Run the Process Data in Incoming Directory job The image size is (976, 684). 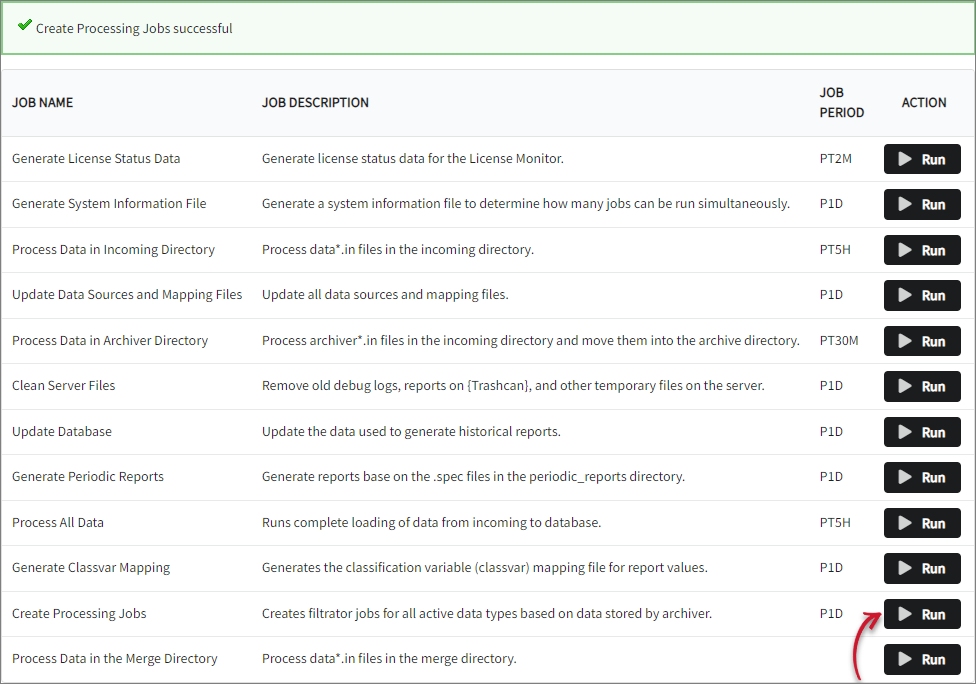[921, 249]
